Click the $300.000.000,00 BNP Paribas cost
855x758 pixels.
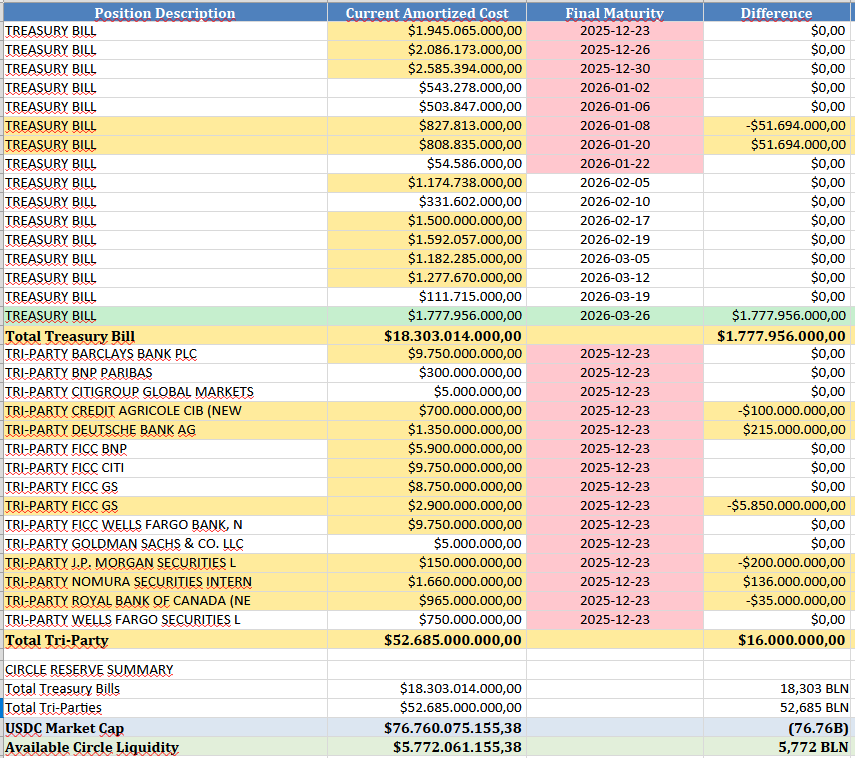click(x=426, y=373)
